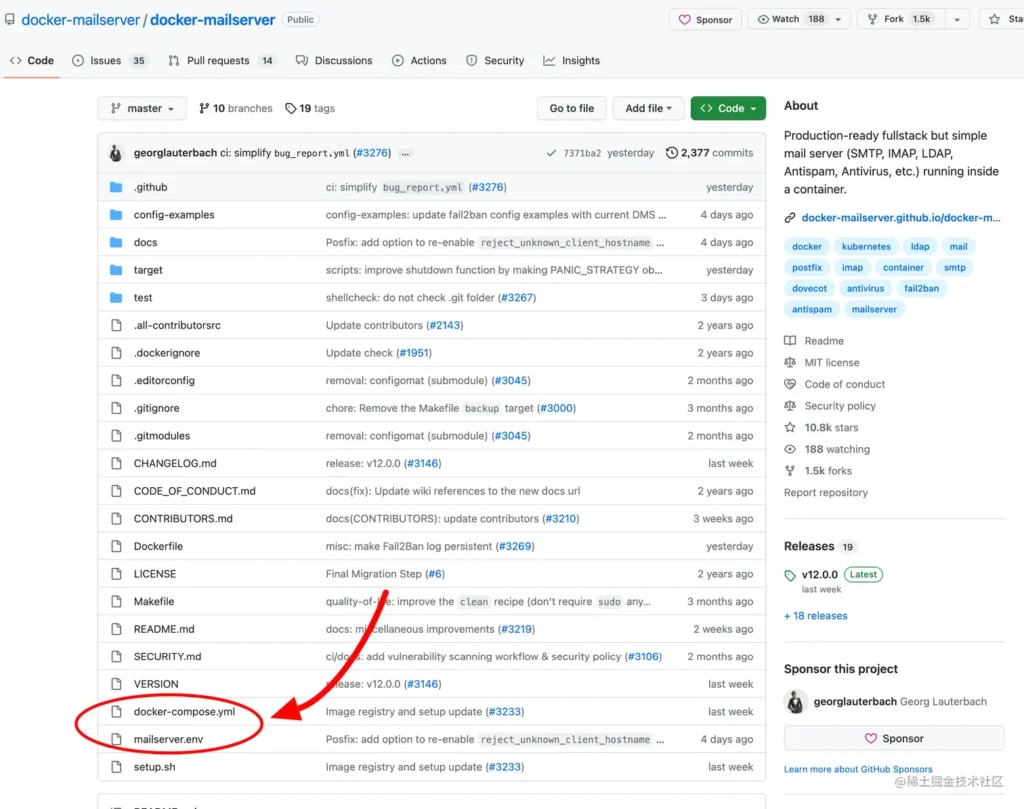Screen dimensions: 1024x809
Task: Open the Makefile file
Action: point(154,602)
